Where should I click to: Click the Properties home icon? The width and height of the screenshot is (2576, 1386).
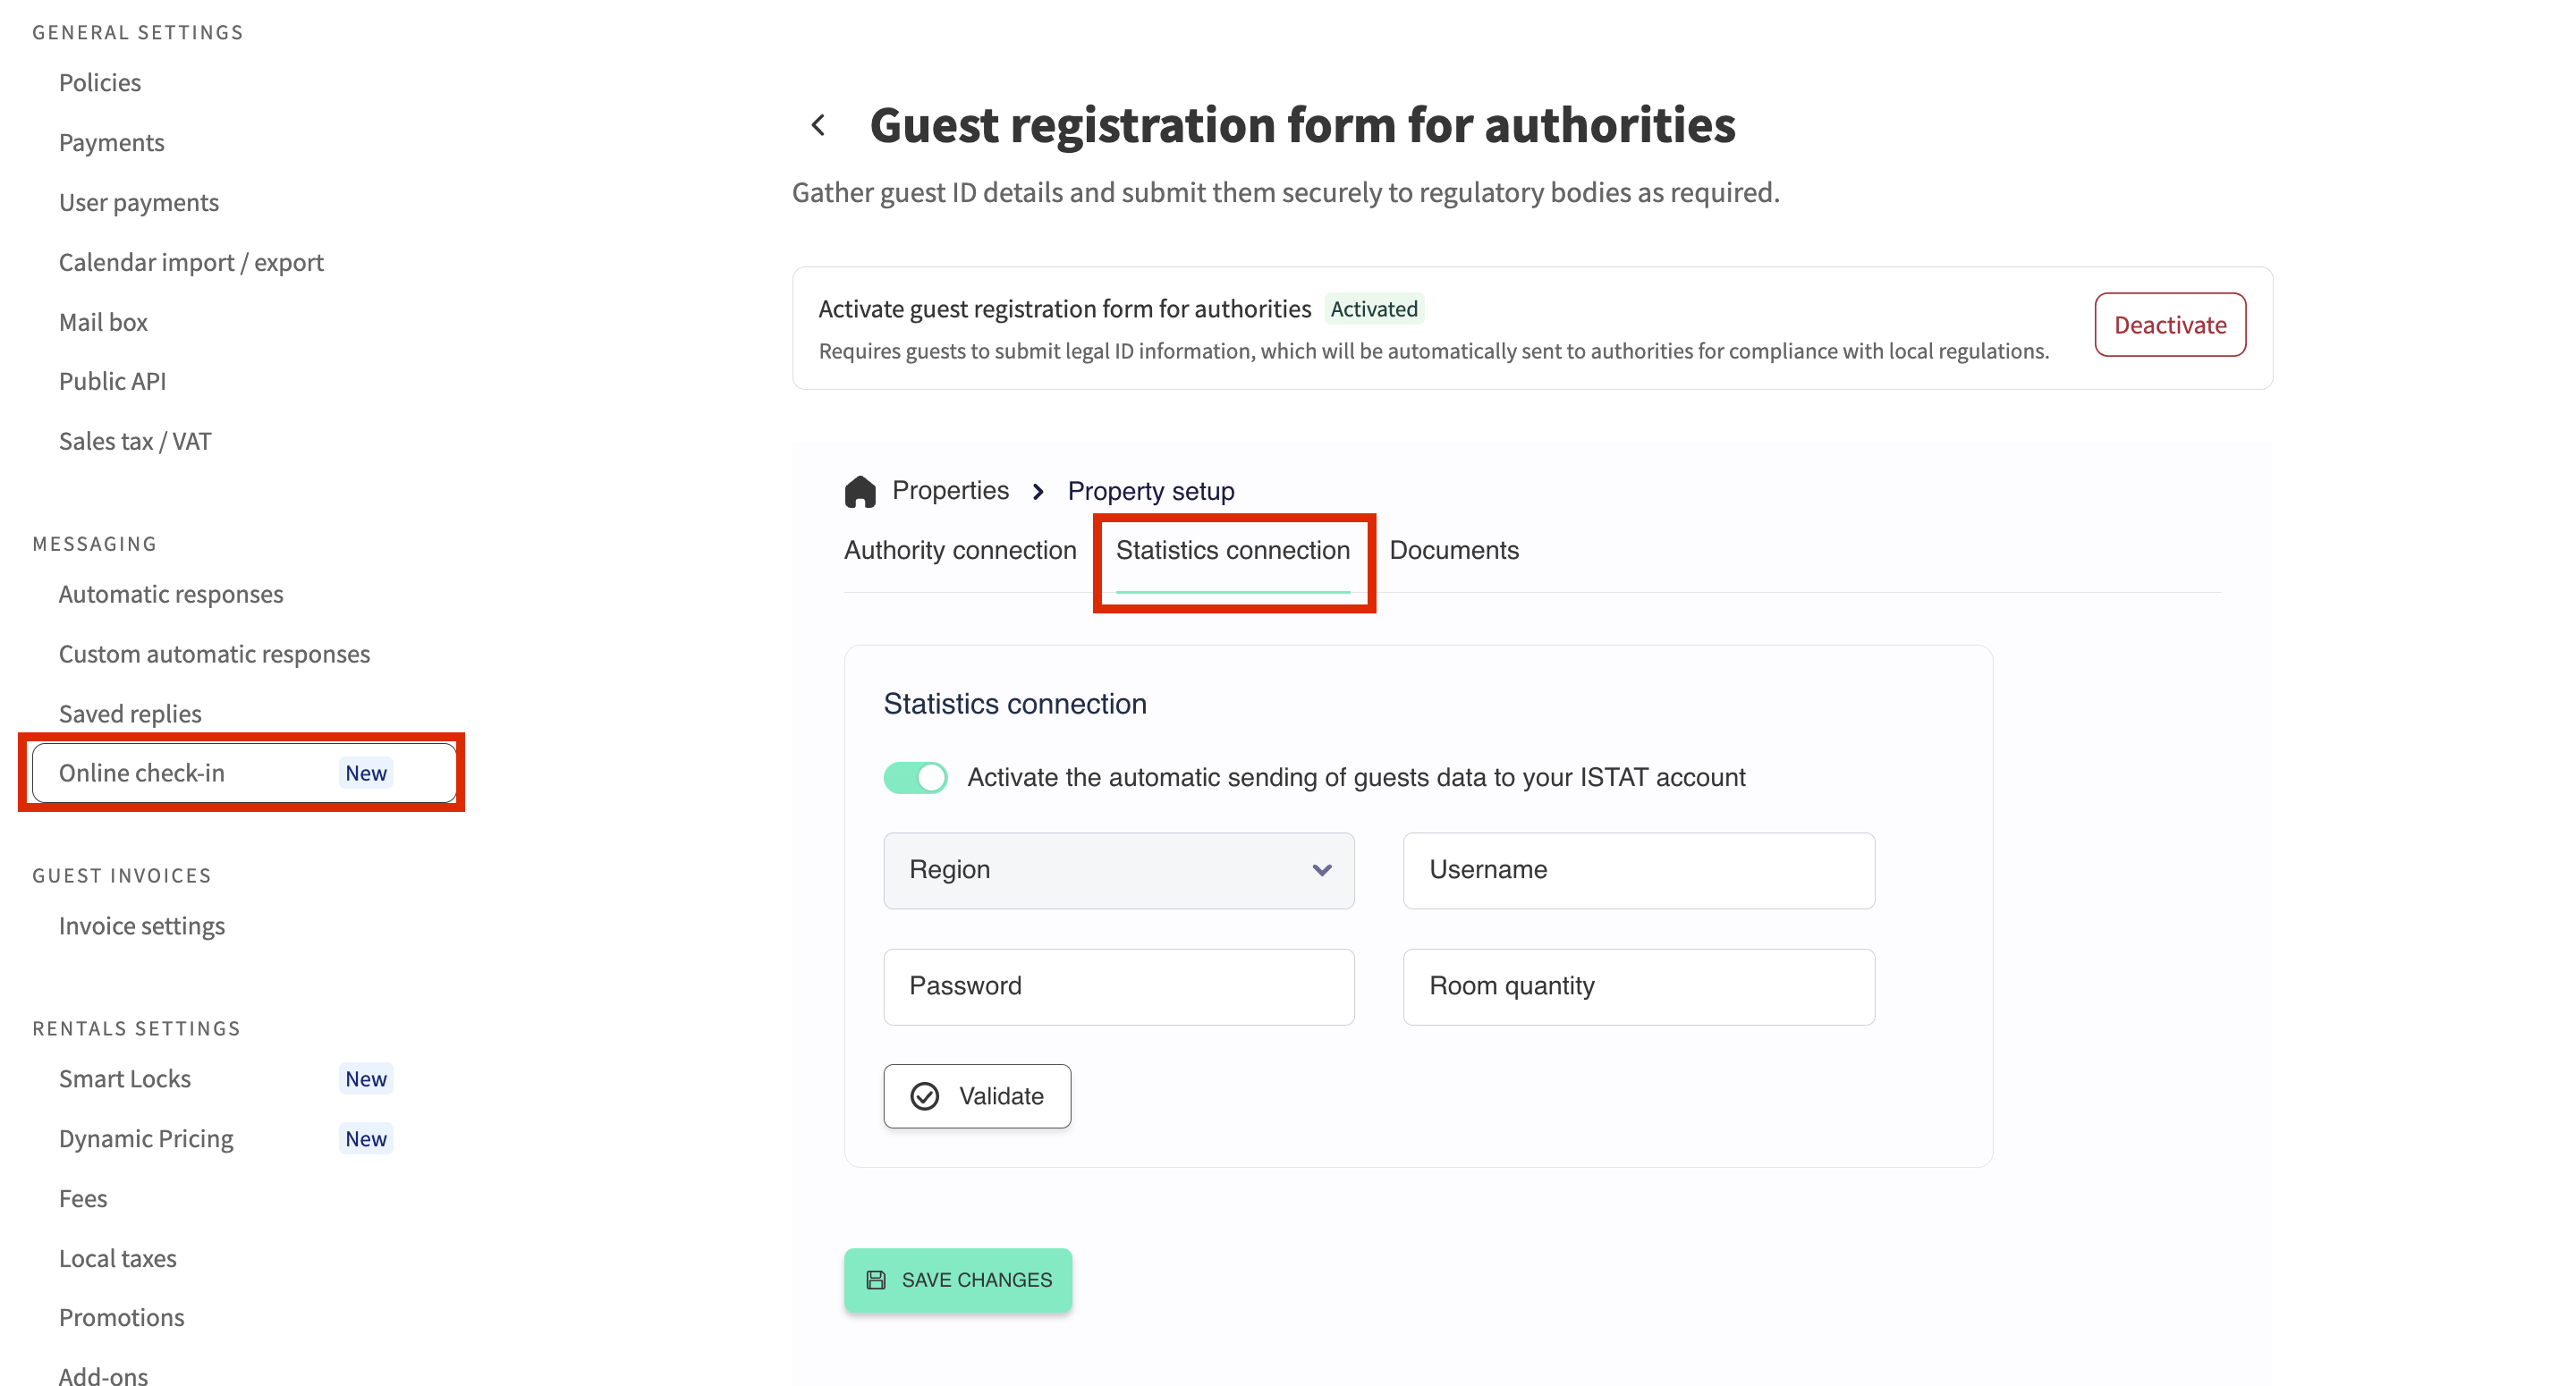coord(860,491)
